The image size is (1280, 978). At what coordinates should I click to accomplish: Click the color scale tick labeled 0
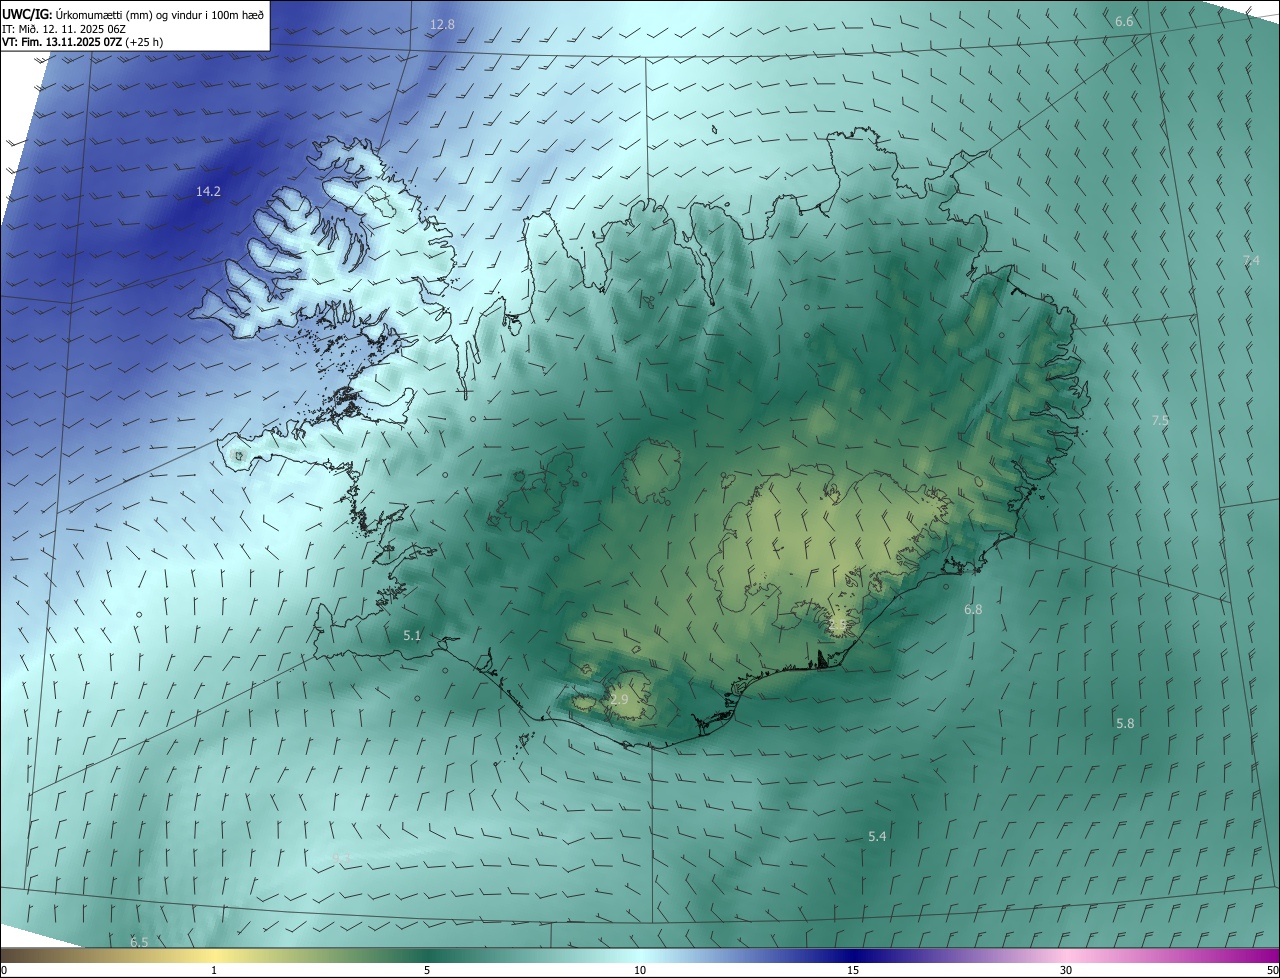click(3, 970)
